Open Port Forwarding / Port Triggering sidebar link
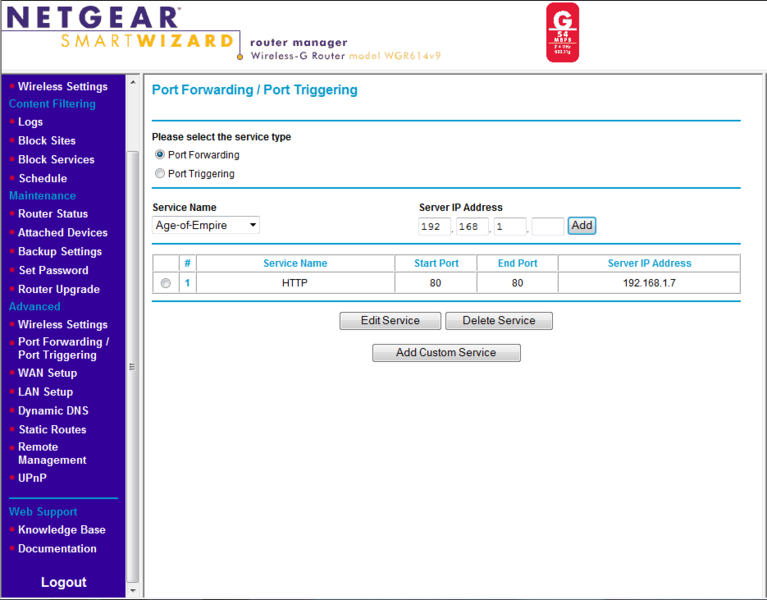This screenshot has width=767, height=600. 64,349
